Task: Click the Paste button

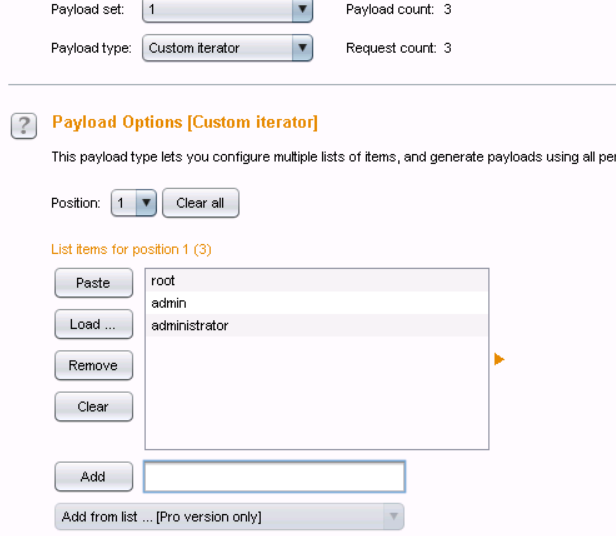Action: pyautogui.click(x=93, y=283)
